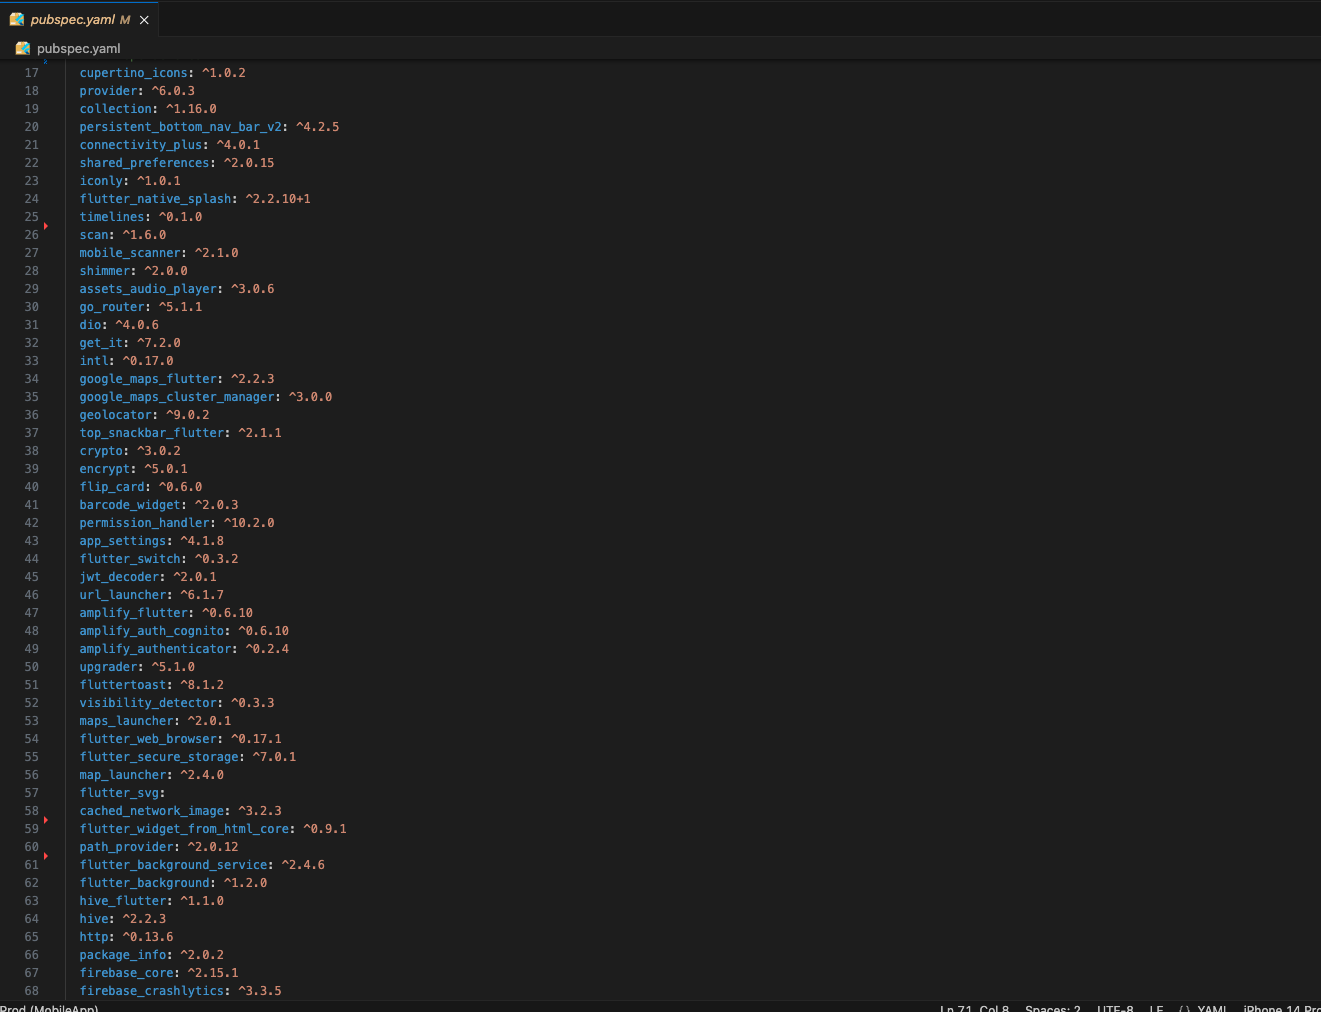Click the red gutter marker beside line 61
This screenshot has height=1012, width=1321.
(44, 858)
